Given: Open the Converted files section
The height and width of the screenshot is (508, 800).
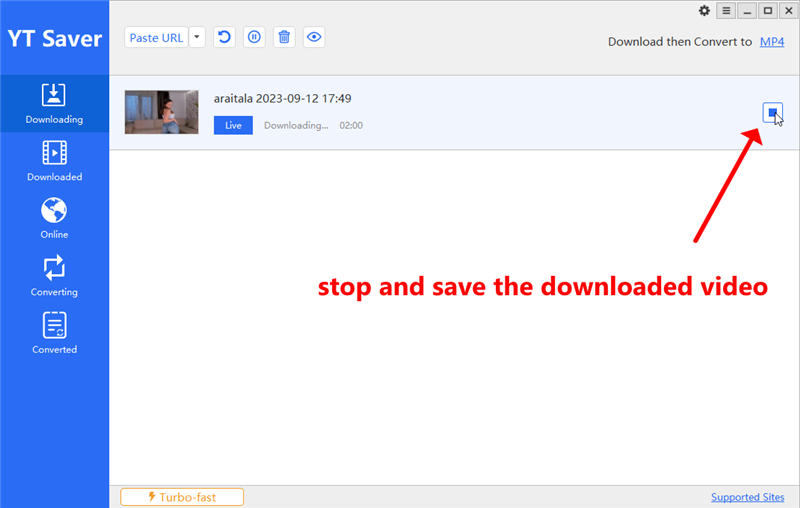Looking at the screenshot, I should (54, 334).
